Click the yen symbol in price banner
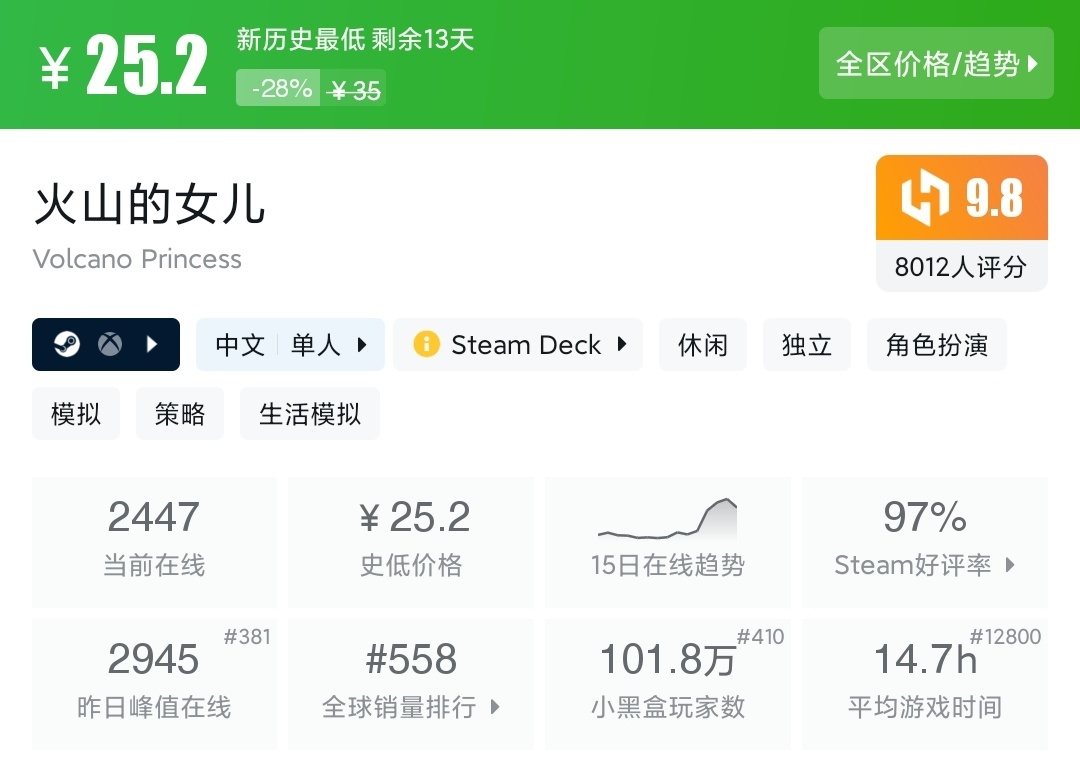This screenshot has height=760, width=1080. (56, 70)
